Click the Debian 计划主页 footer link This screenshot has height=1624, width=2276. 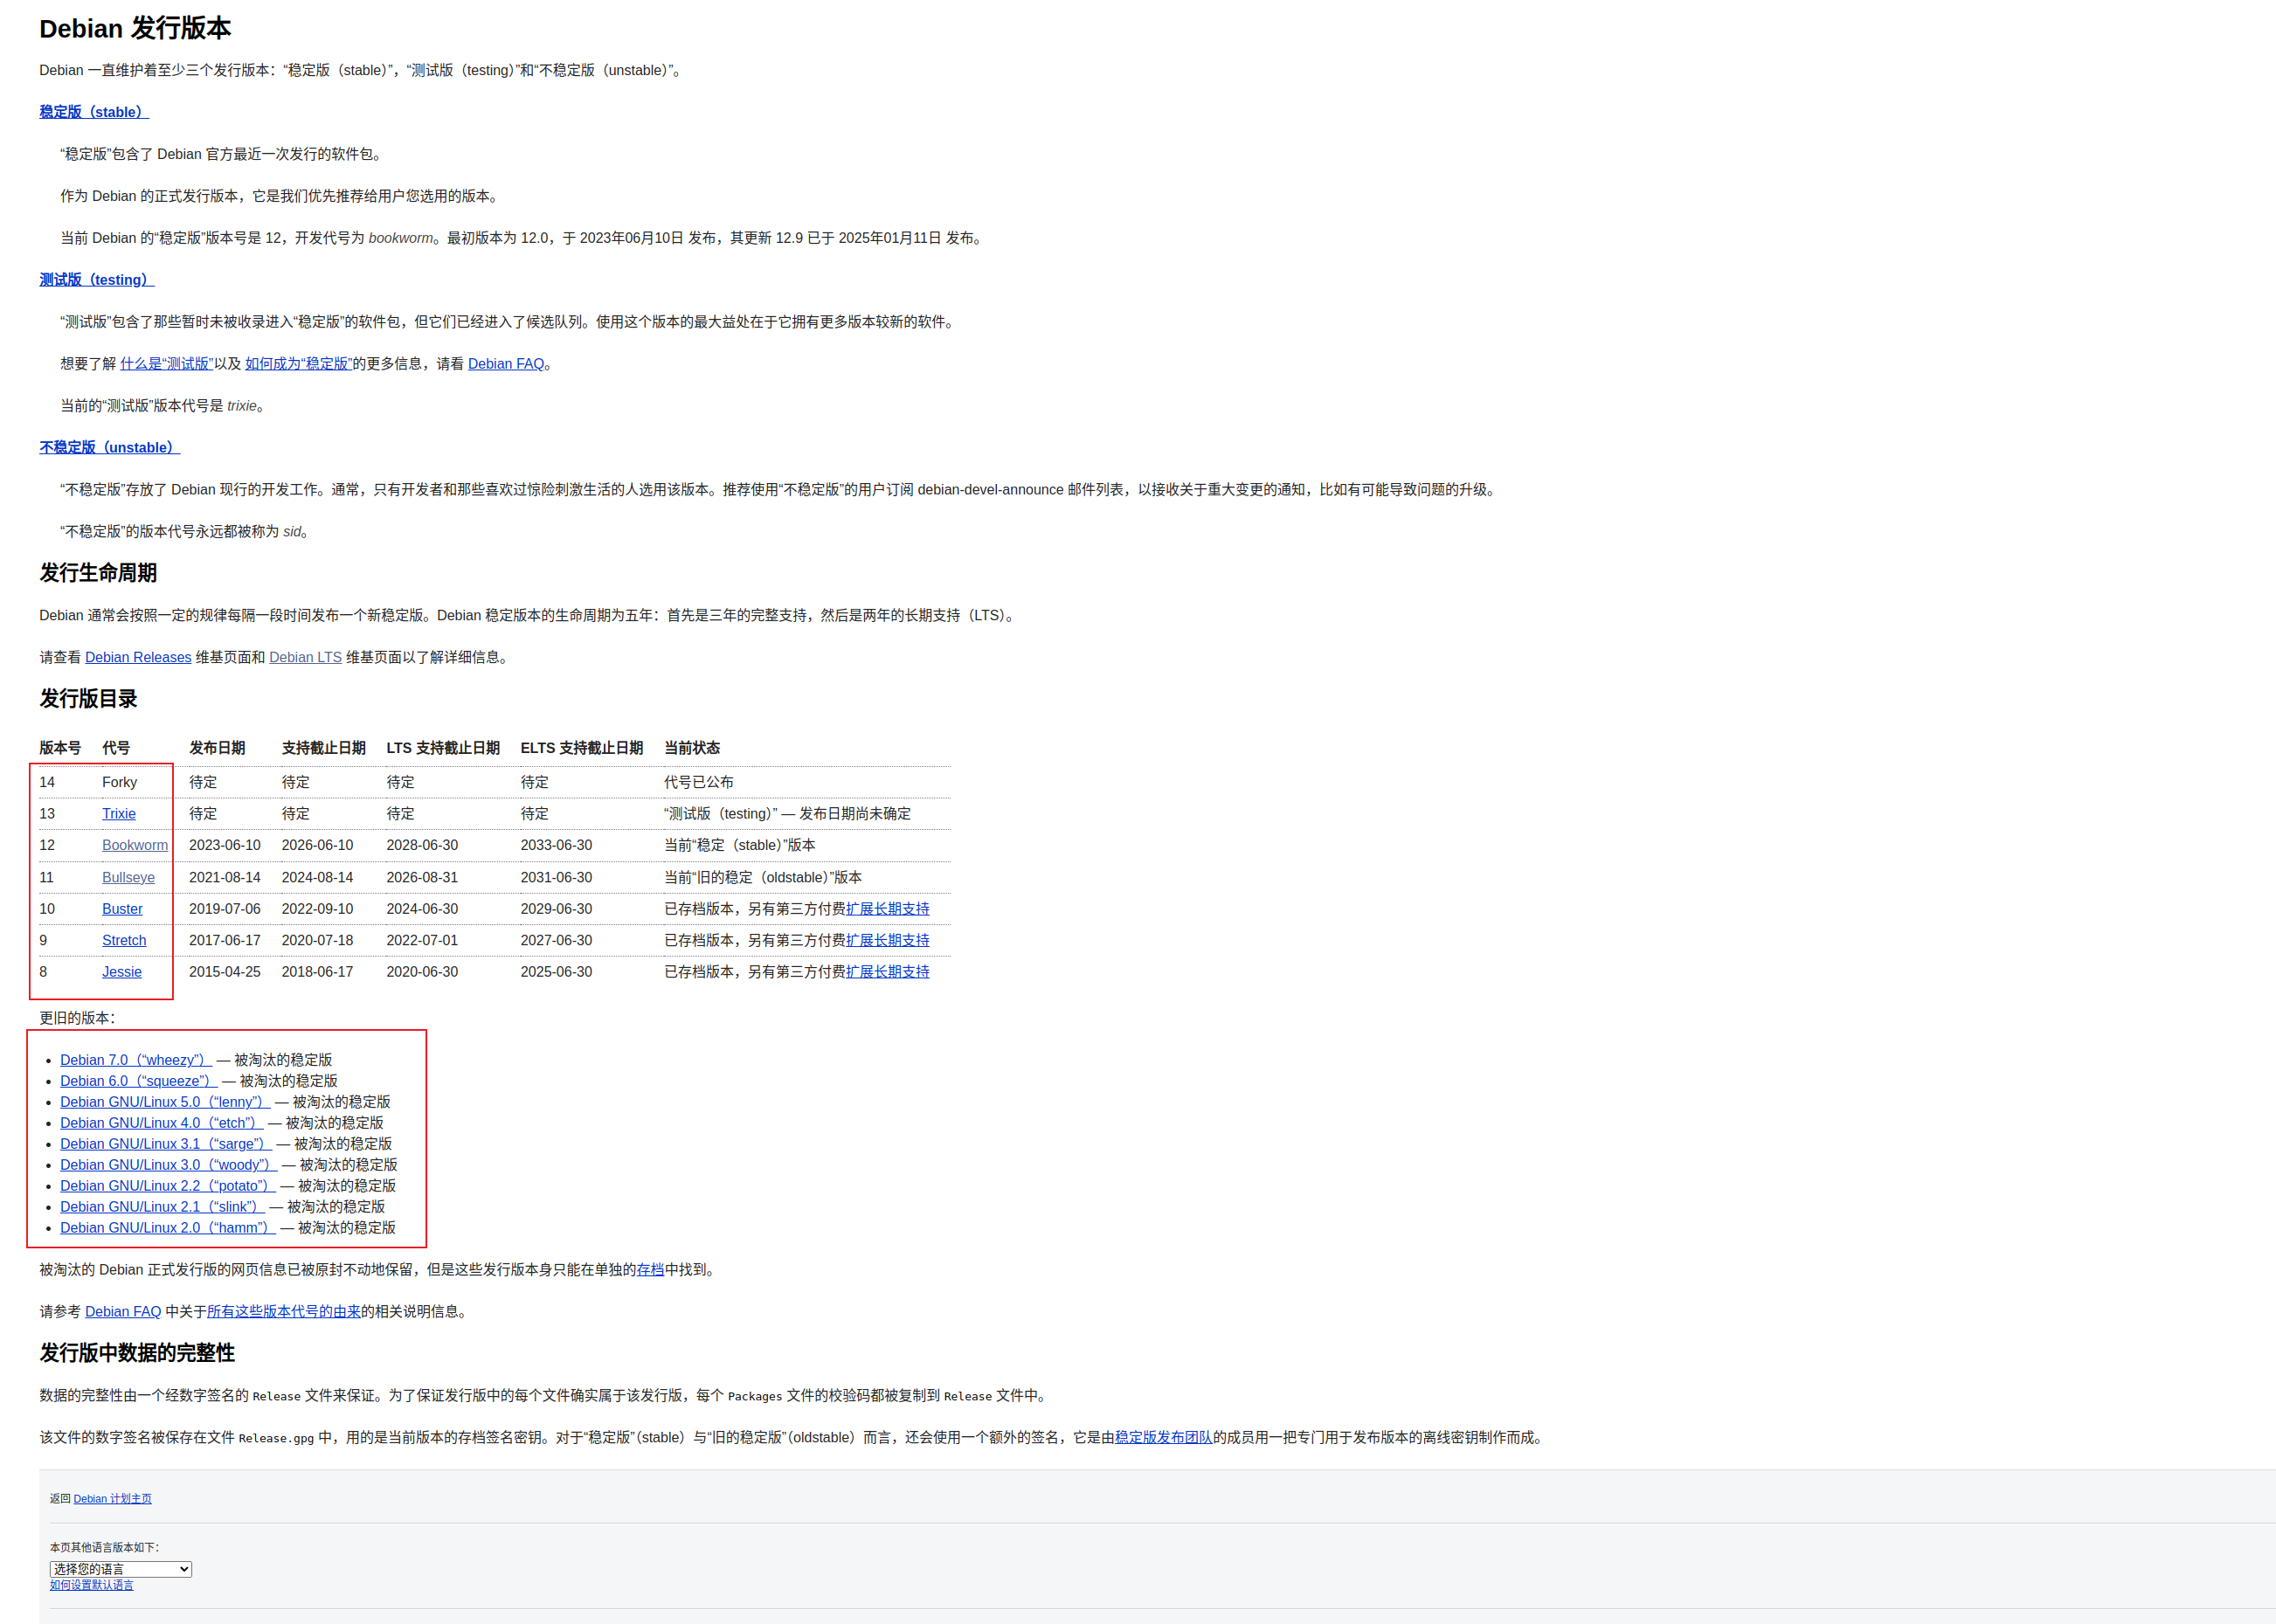[x=113, y=1499]
